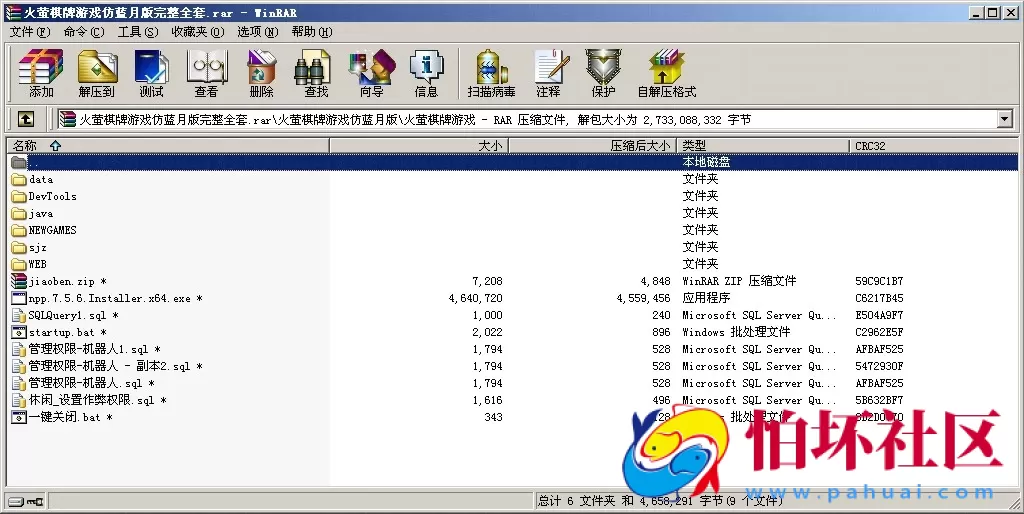Viewport: 1024px width, 514px height.
Task: Click the 自解压格式 (SFX) icon
Action: pyautogui.click(x=666, y=73)
